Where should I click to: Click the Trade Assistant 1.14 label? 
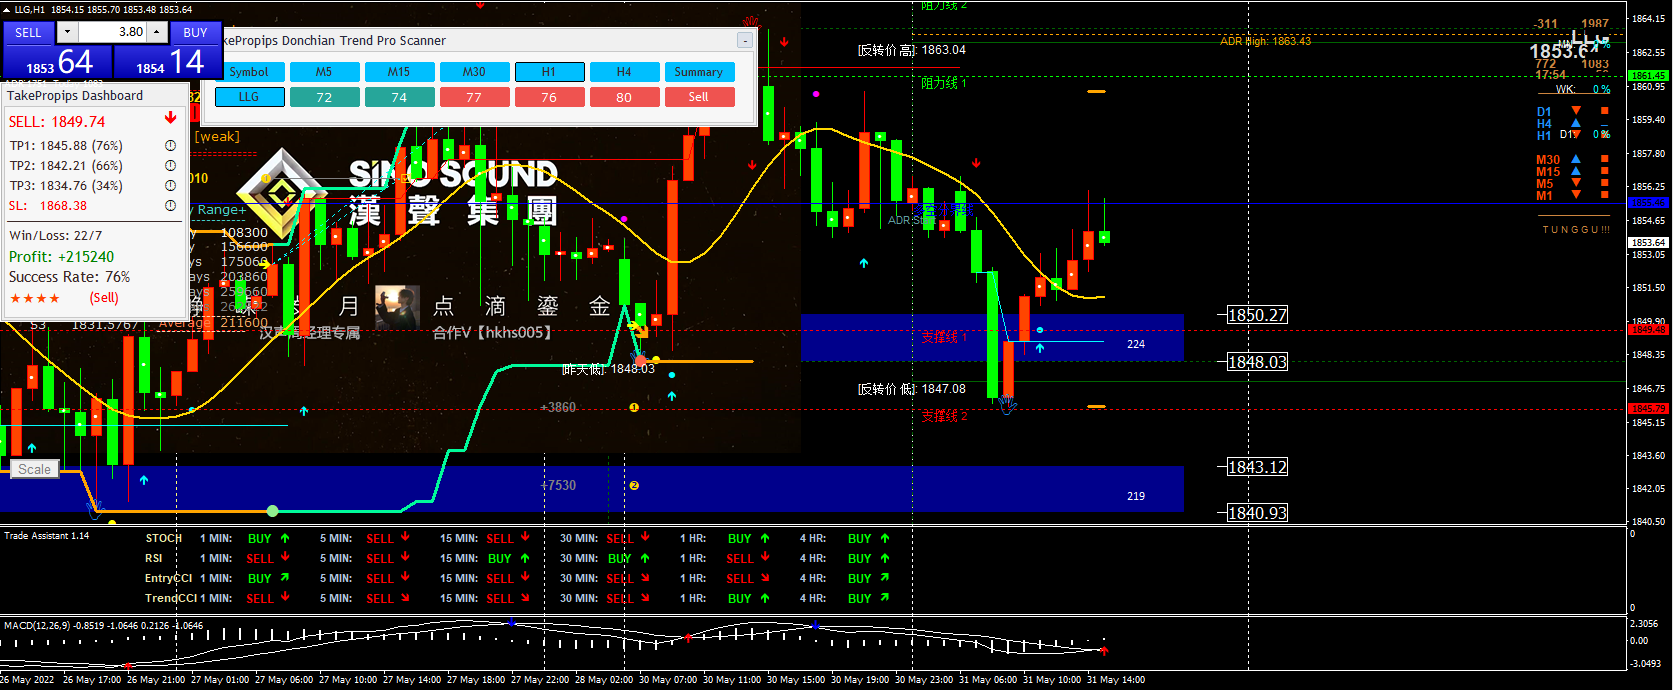[46, 536]
